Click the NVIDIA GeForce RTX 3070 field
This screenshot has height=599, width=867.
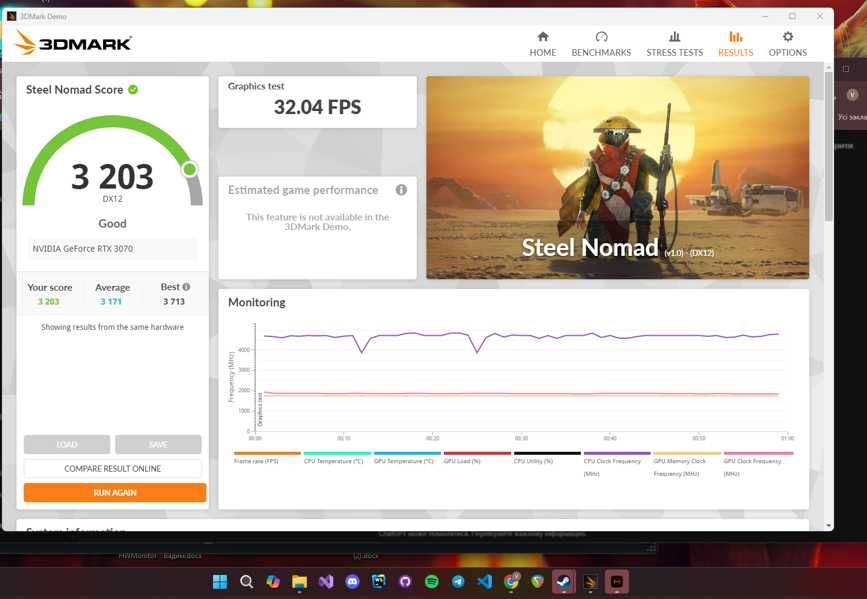pyautogui.click(x=112, y=248)
